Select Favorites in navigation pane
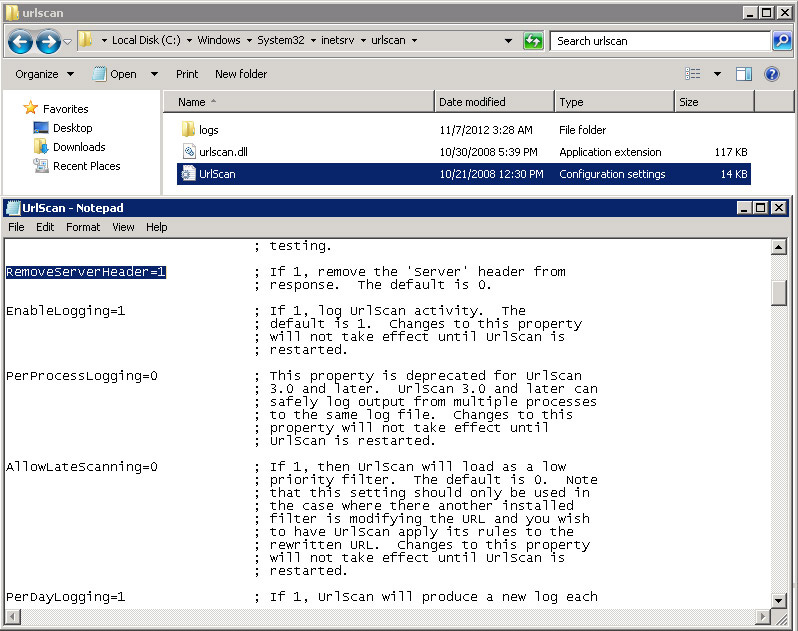Image resolution: width=798 pixels, height=631 pixels. point(65,109)
